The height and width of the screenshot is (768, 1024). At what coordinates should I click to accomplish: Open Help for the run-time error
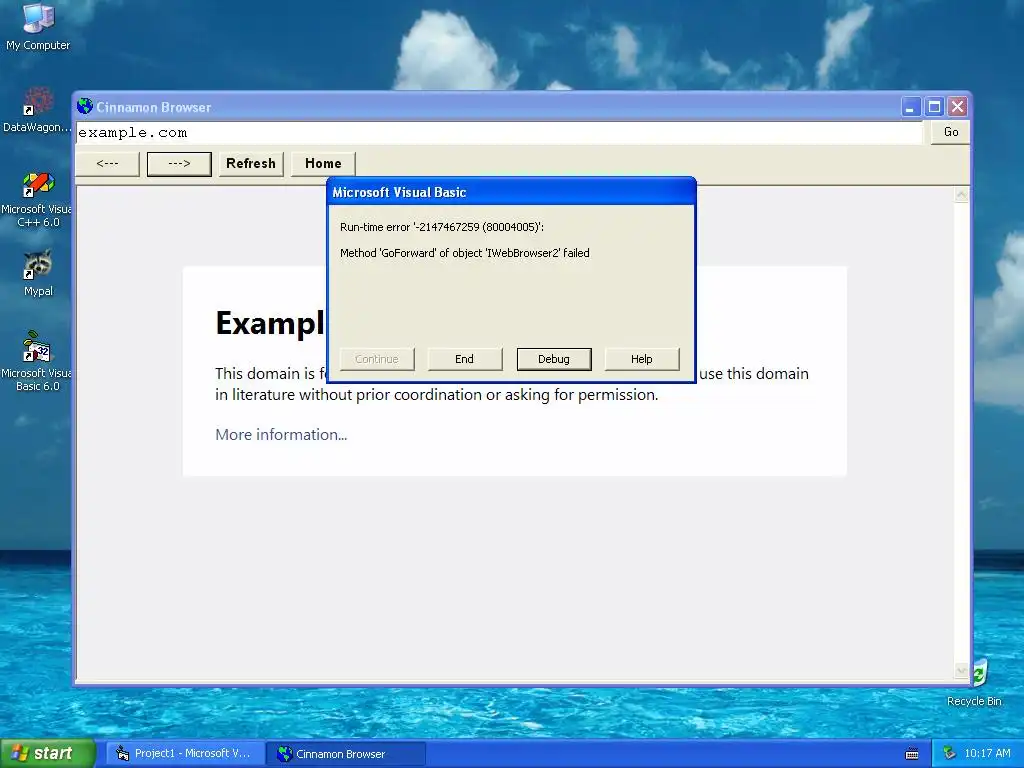click(x=641, y=359)
